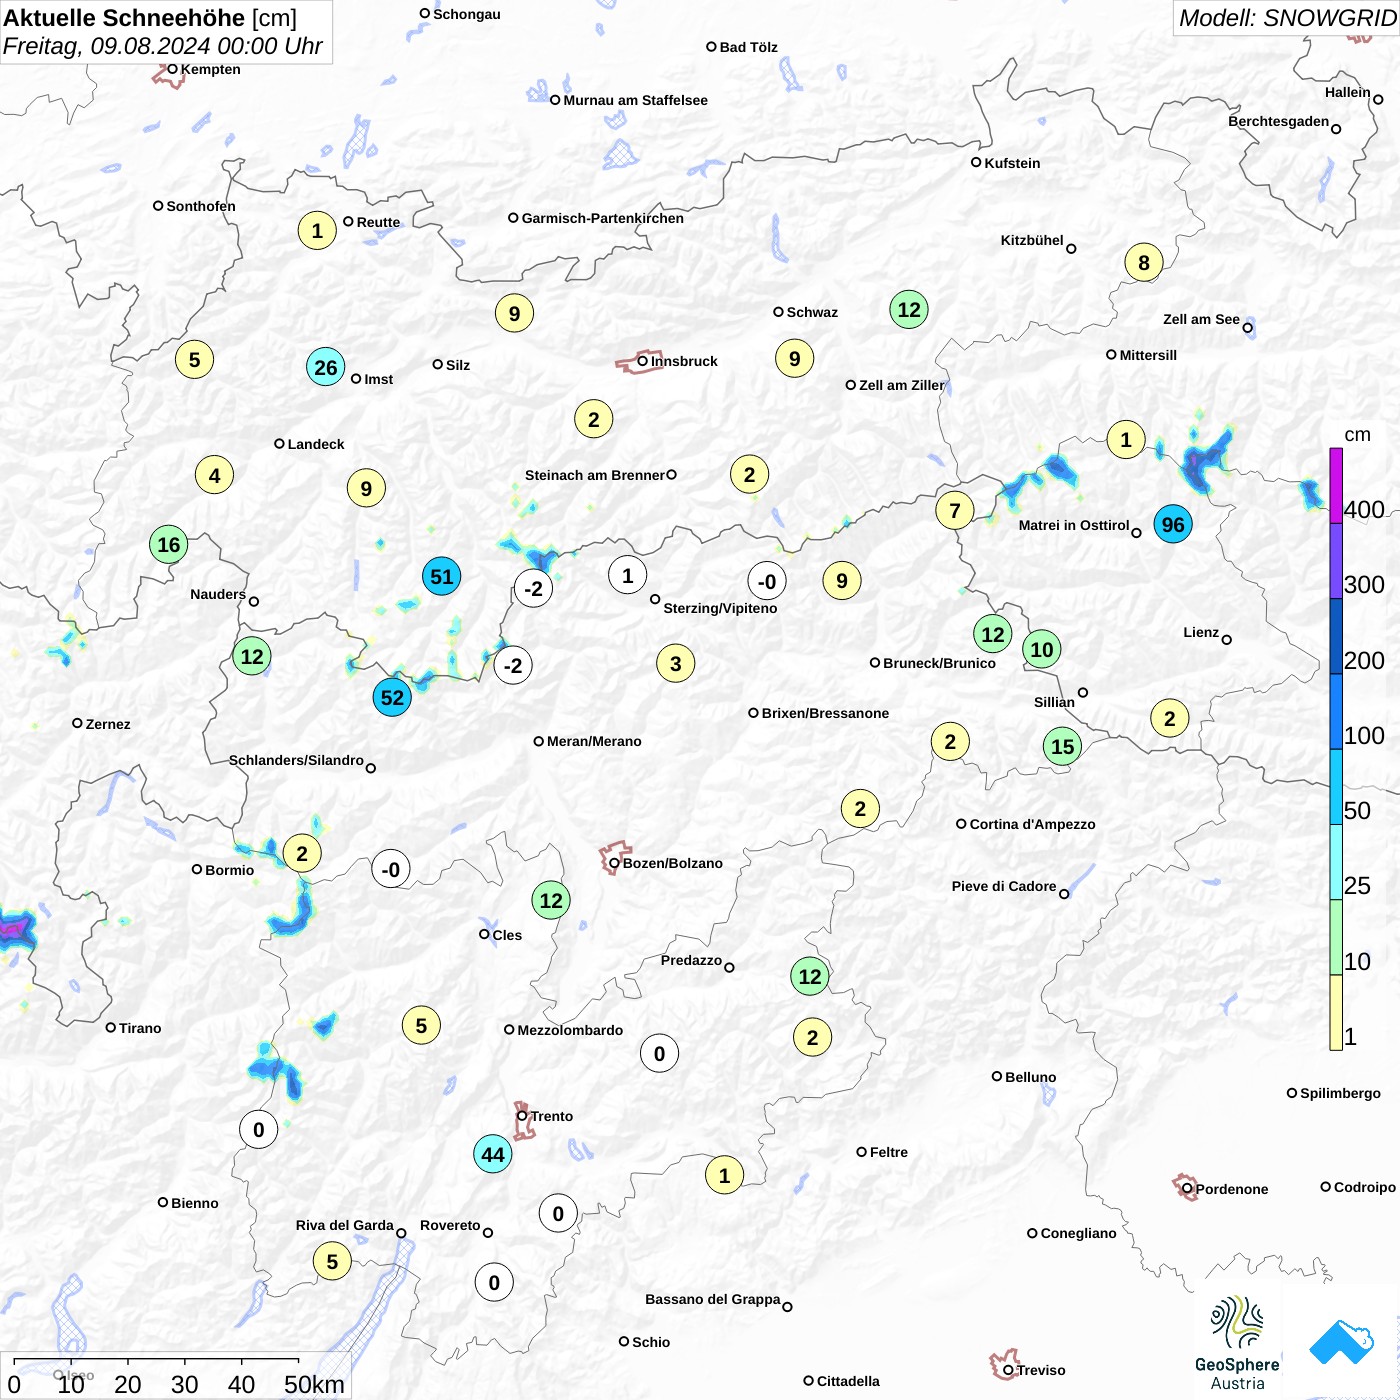Viewport: 1400px width, 1400px height.
Task: Select the 44 cm marker near Trento
Action: point(493,1154)
